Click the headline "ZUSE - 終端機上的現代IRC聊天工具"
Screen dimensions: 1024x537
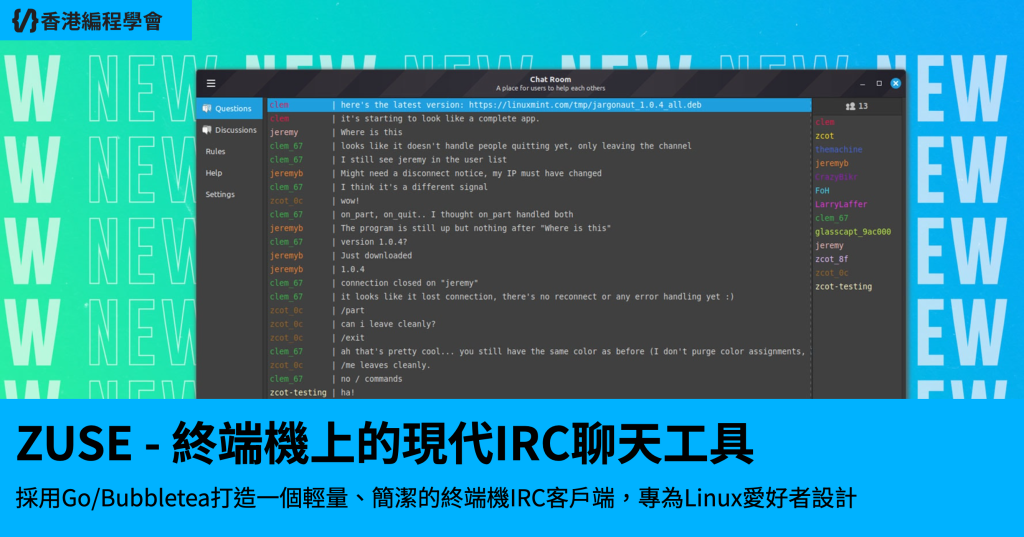pos(385,444)
